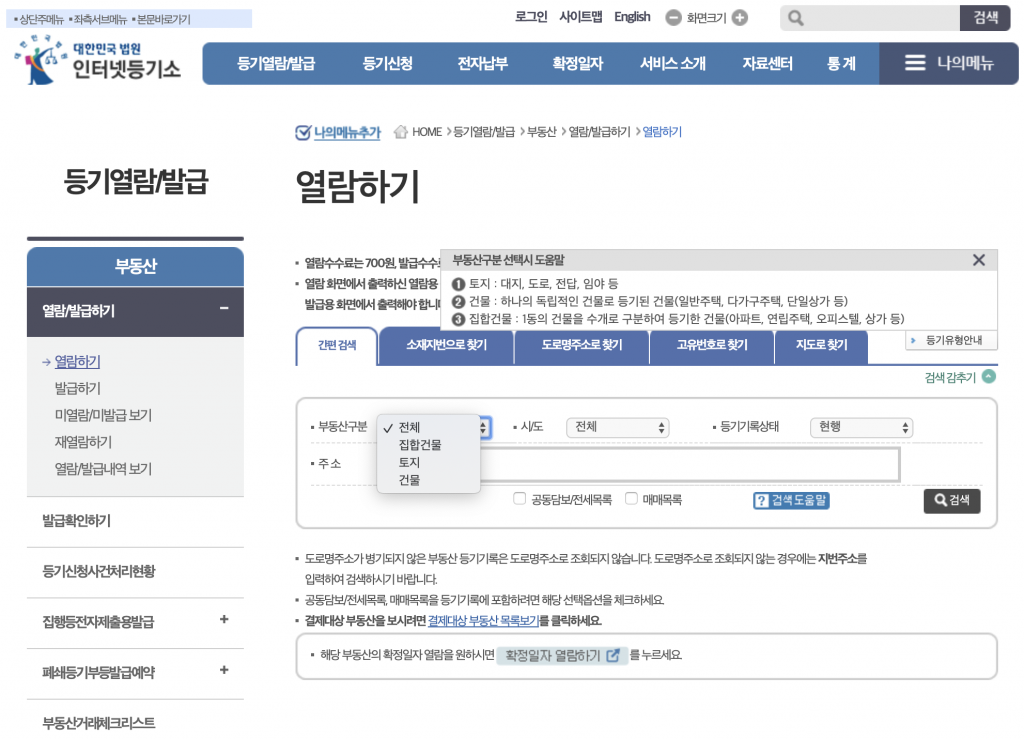Open 자료센터 main menu
This screenshot has height=739, width=1024.
[767, 63]
